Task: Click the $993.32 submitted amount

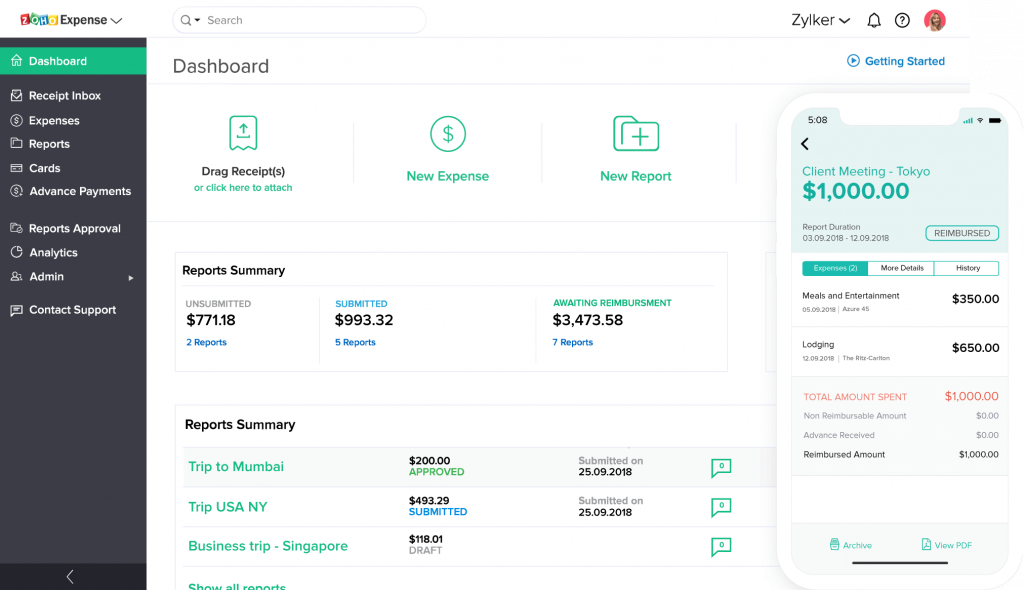Action: (364, 320)
